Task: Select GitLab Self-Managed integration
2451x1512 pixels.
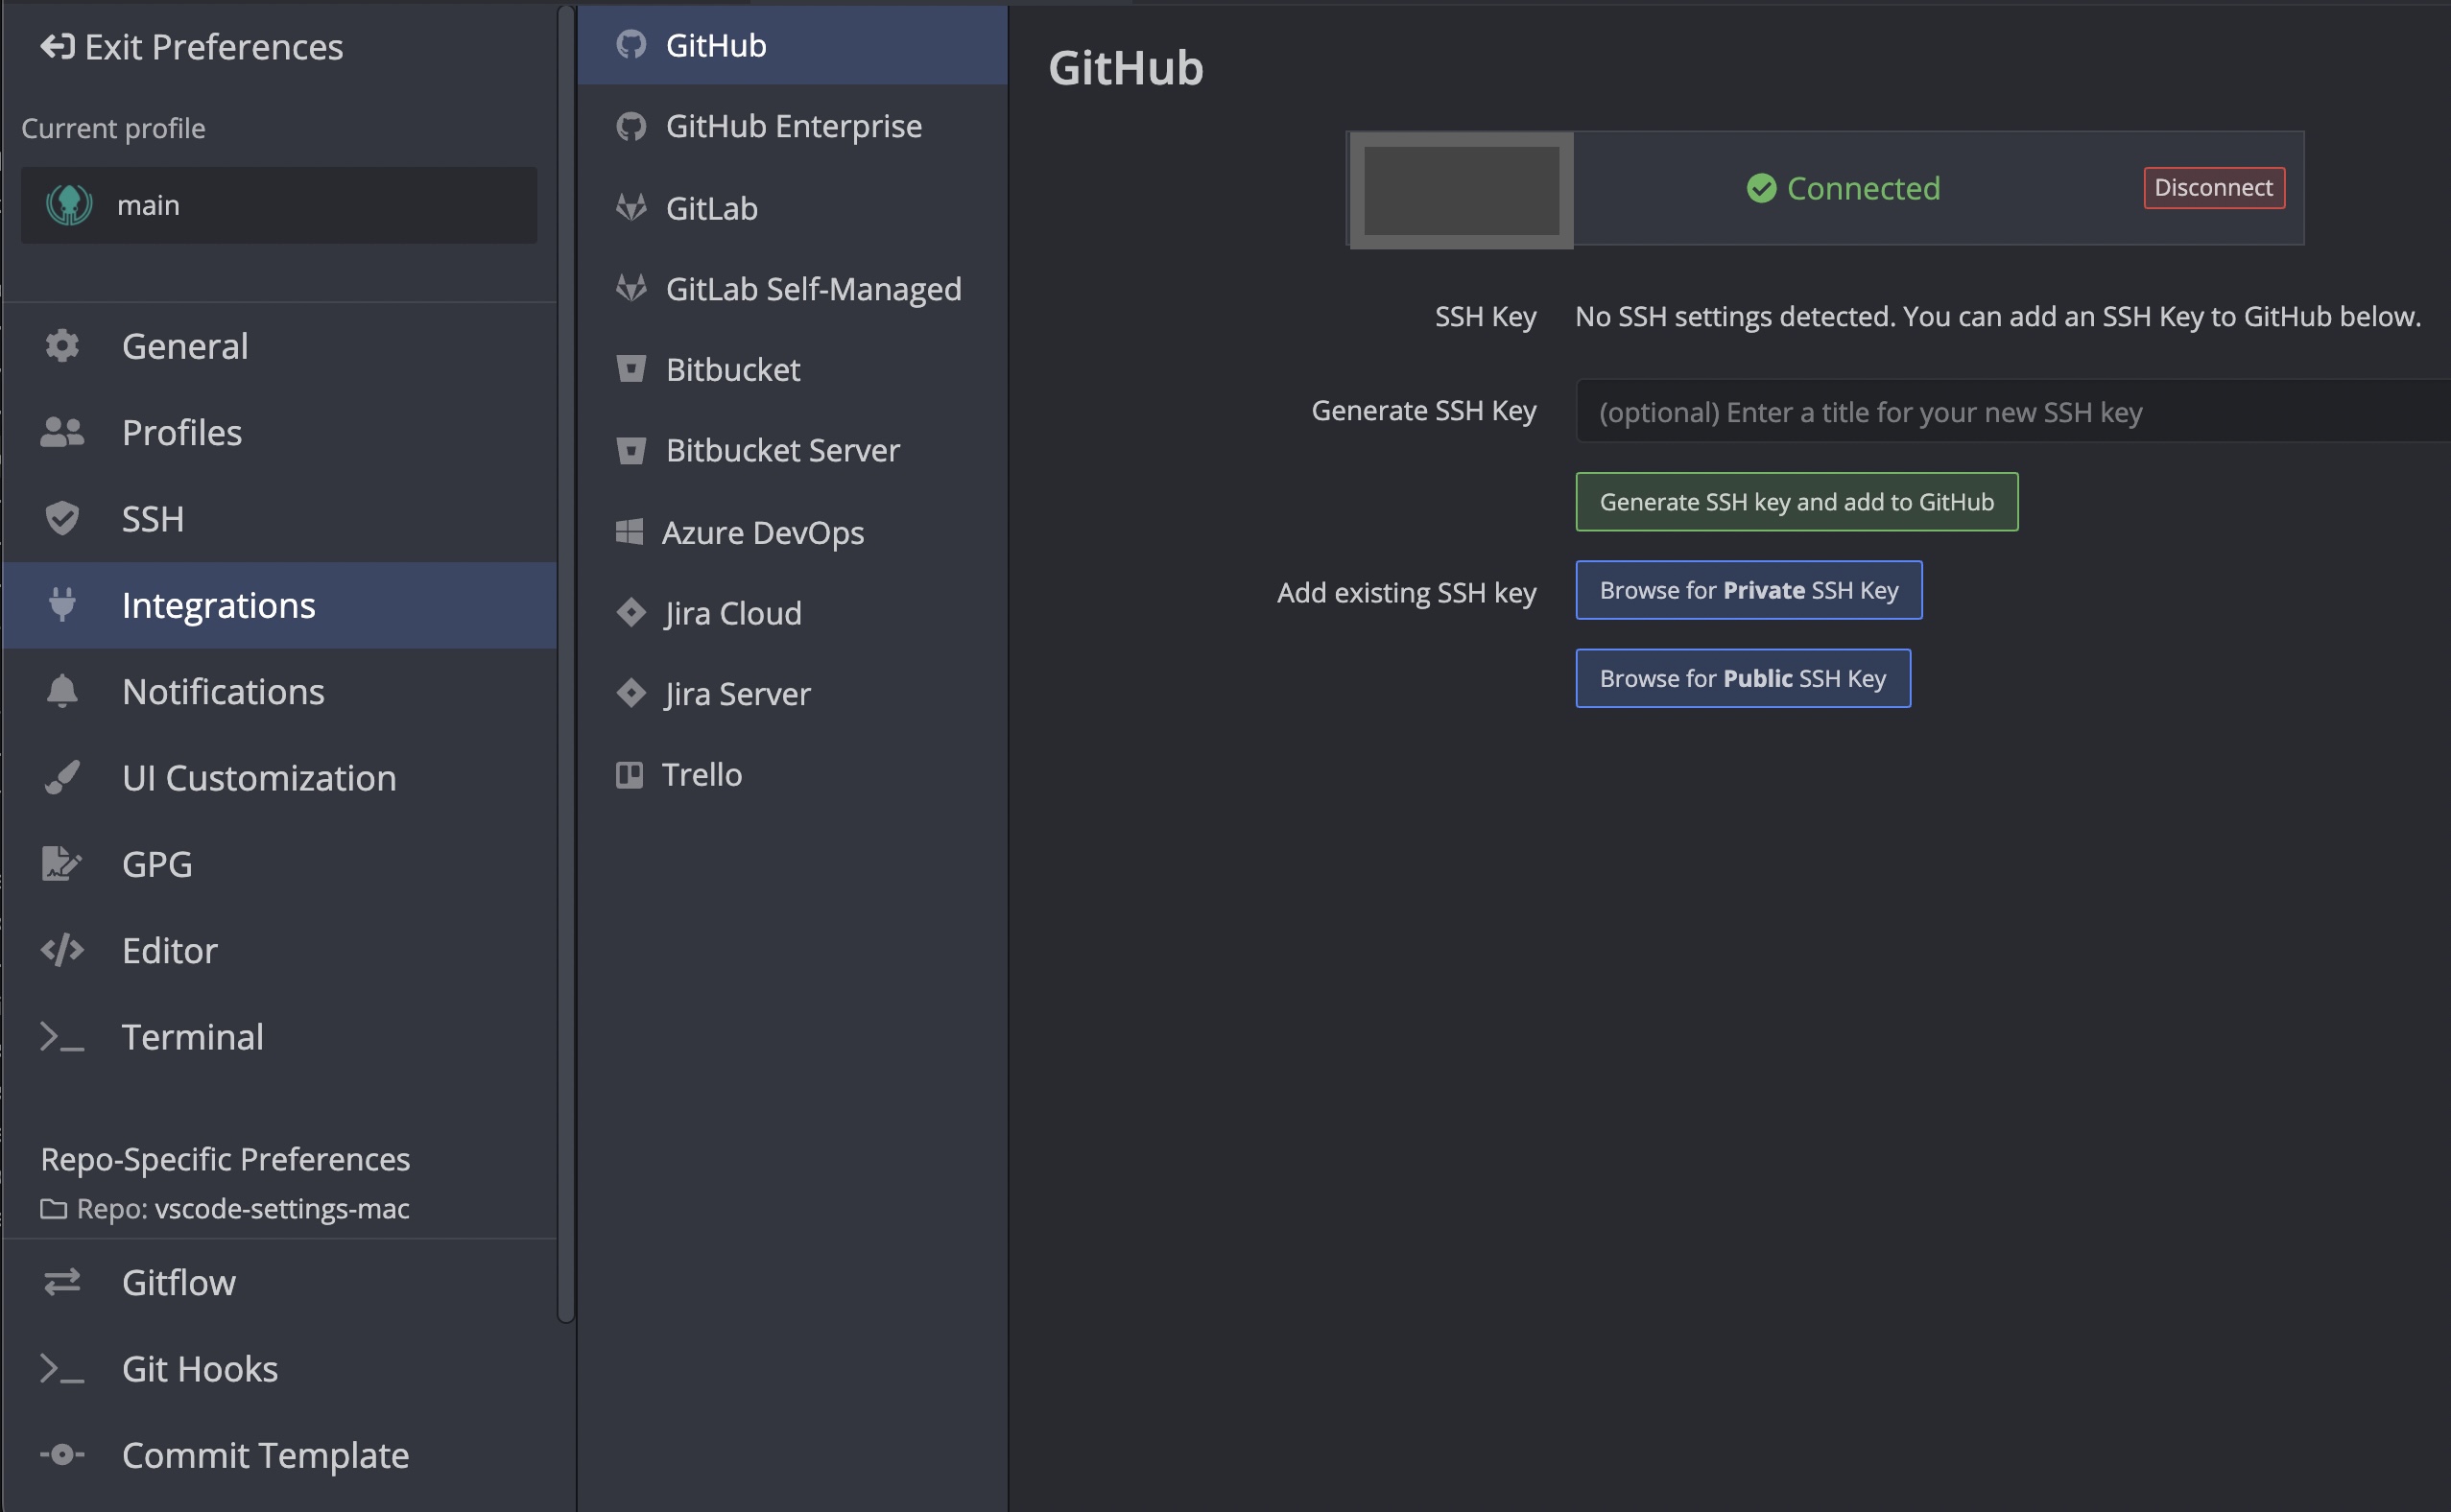Action: 812,289
